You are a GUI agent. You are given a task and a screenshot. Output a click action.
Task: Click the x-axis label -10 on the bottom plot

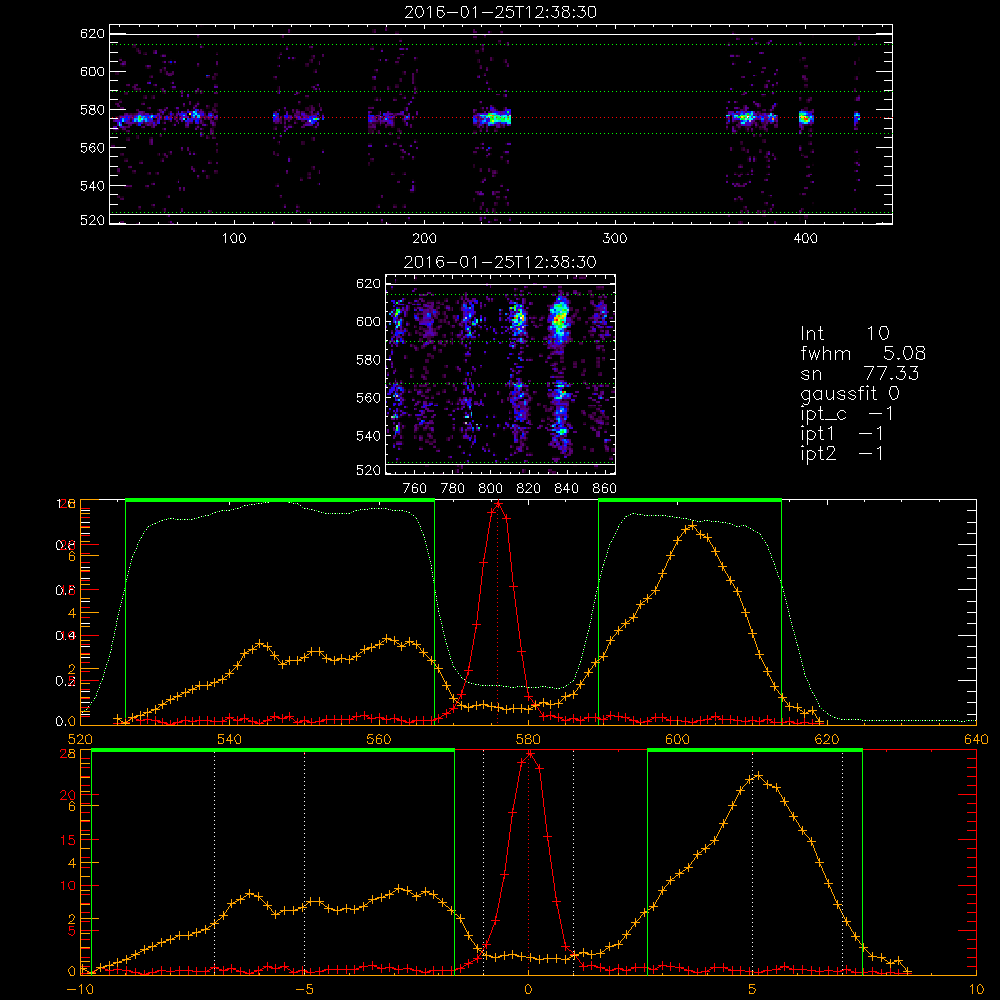click(x=80, y=989)
